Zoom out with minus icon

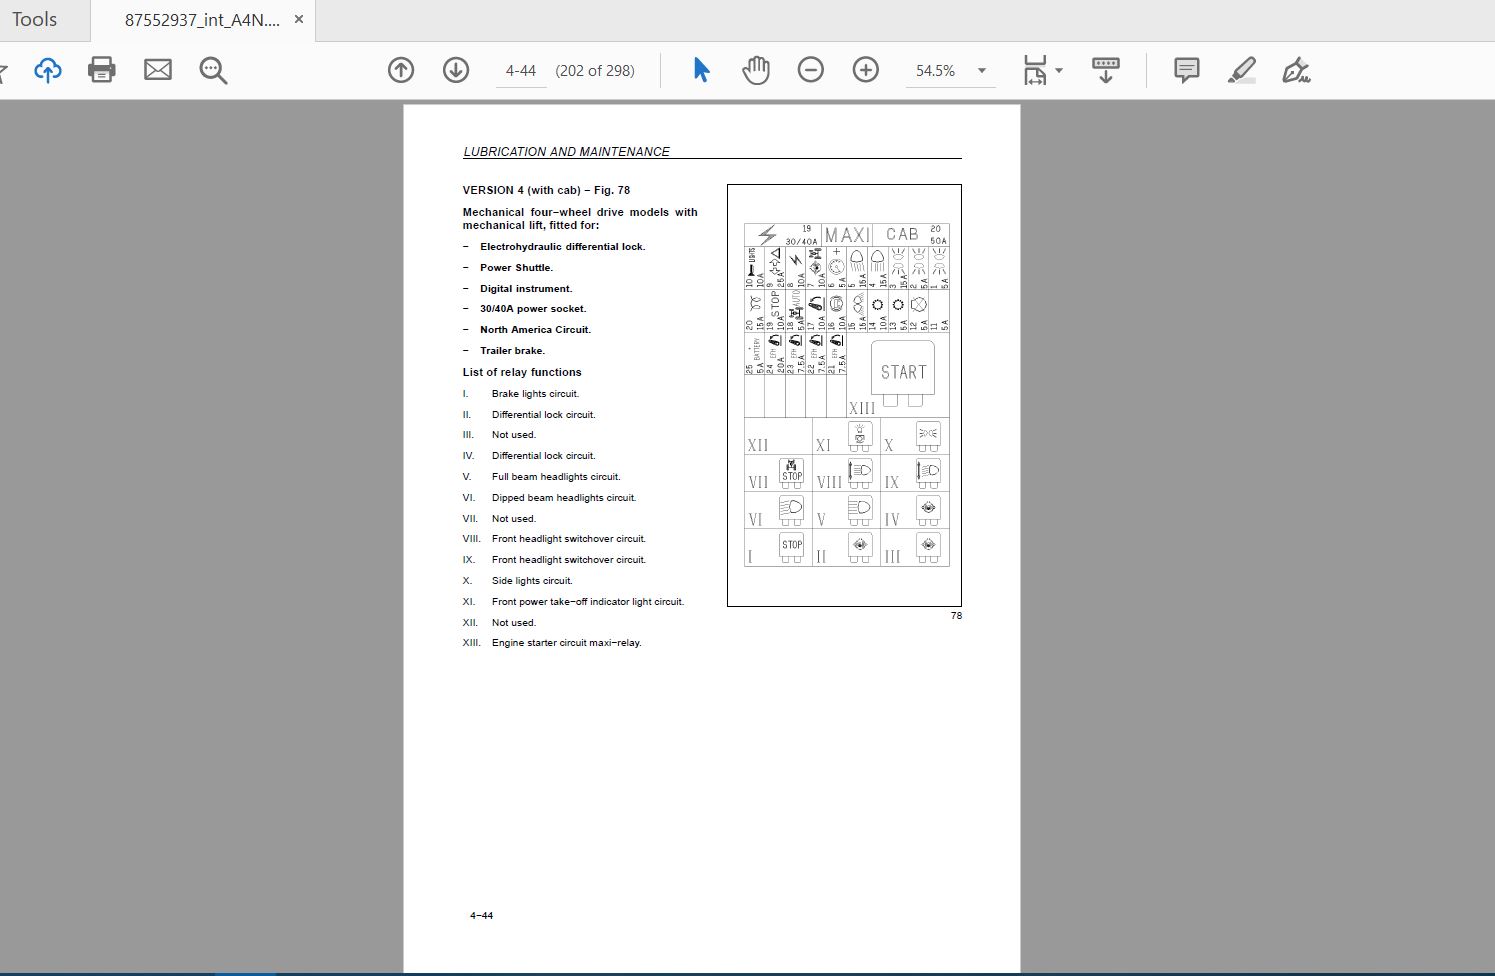[x=811, y=70]
